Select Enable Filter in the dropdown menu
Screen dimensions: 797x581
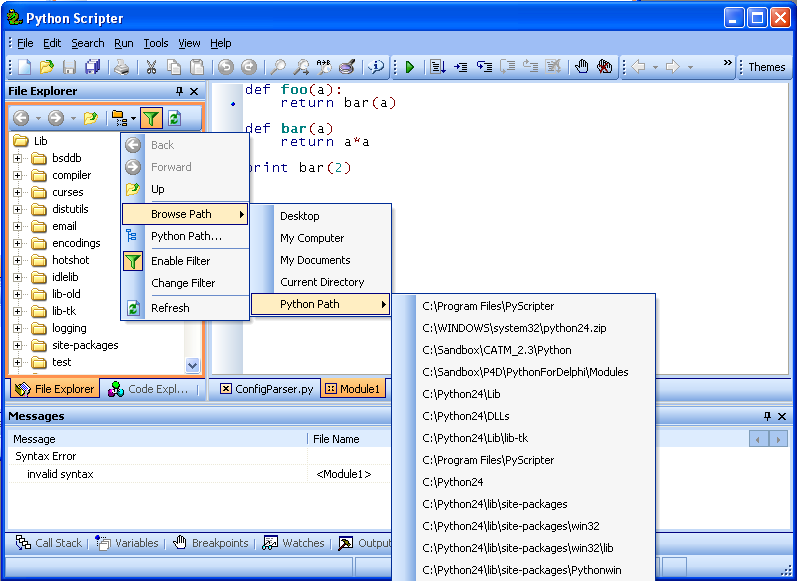tap(180, 261)
